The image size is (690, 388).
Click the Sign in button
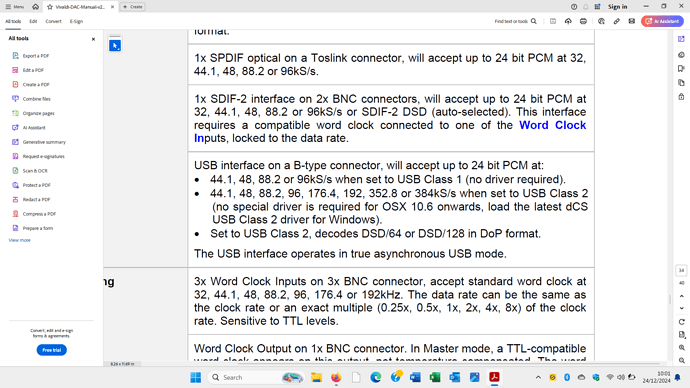[617, 7]
